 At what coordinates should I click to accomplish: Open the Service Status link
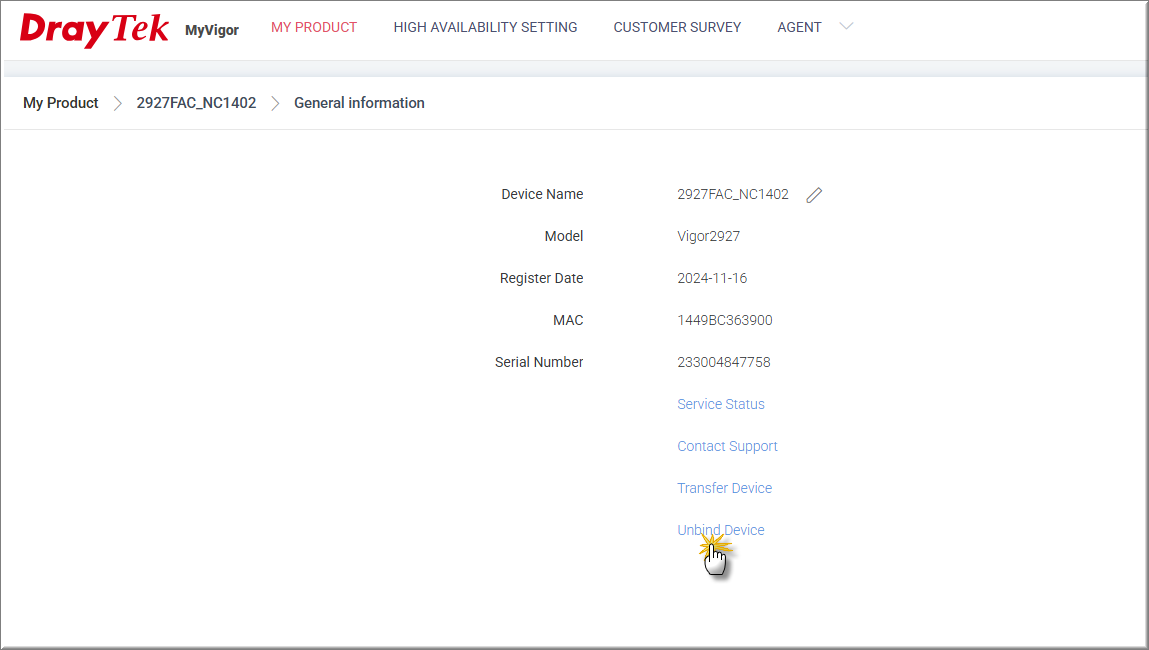(721, 405)
